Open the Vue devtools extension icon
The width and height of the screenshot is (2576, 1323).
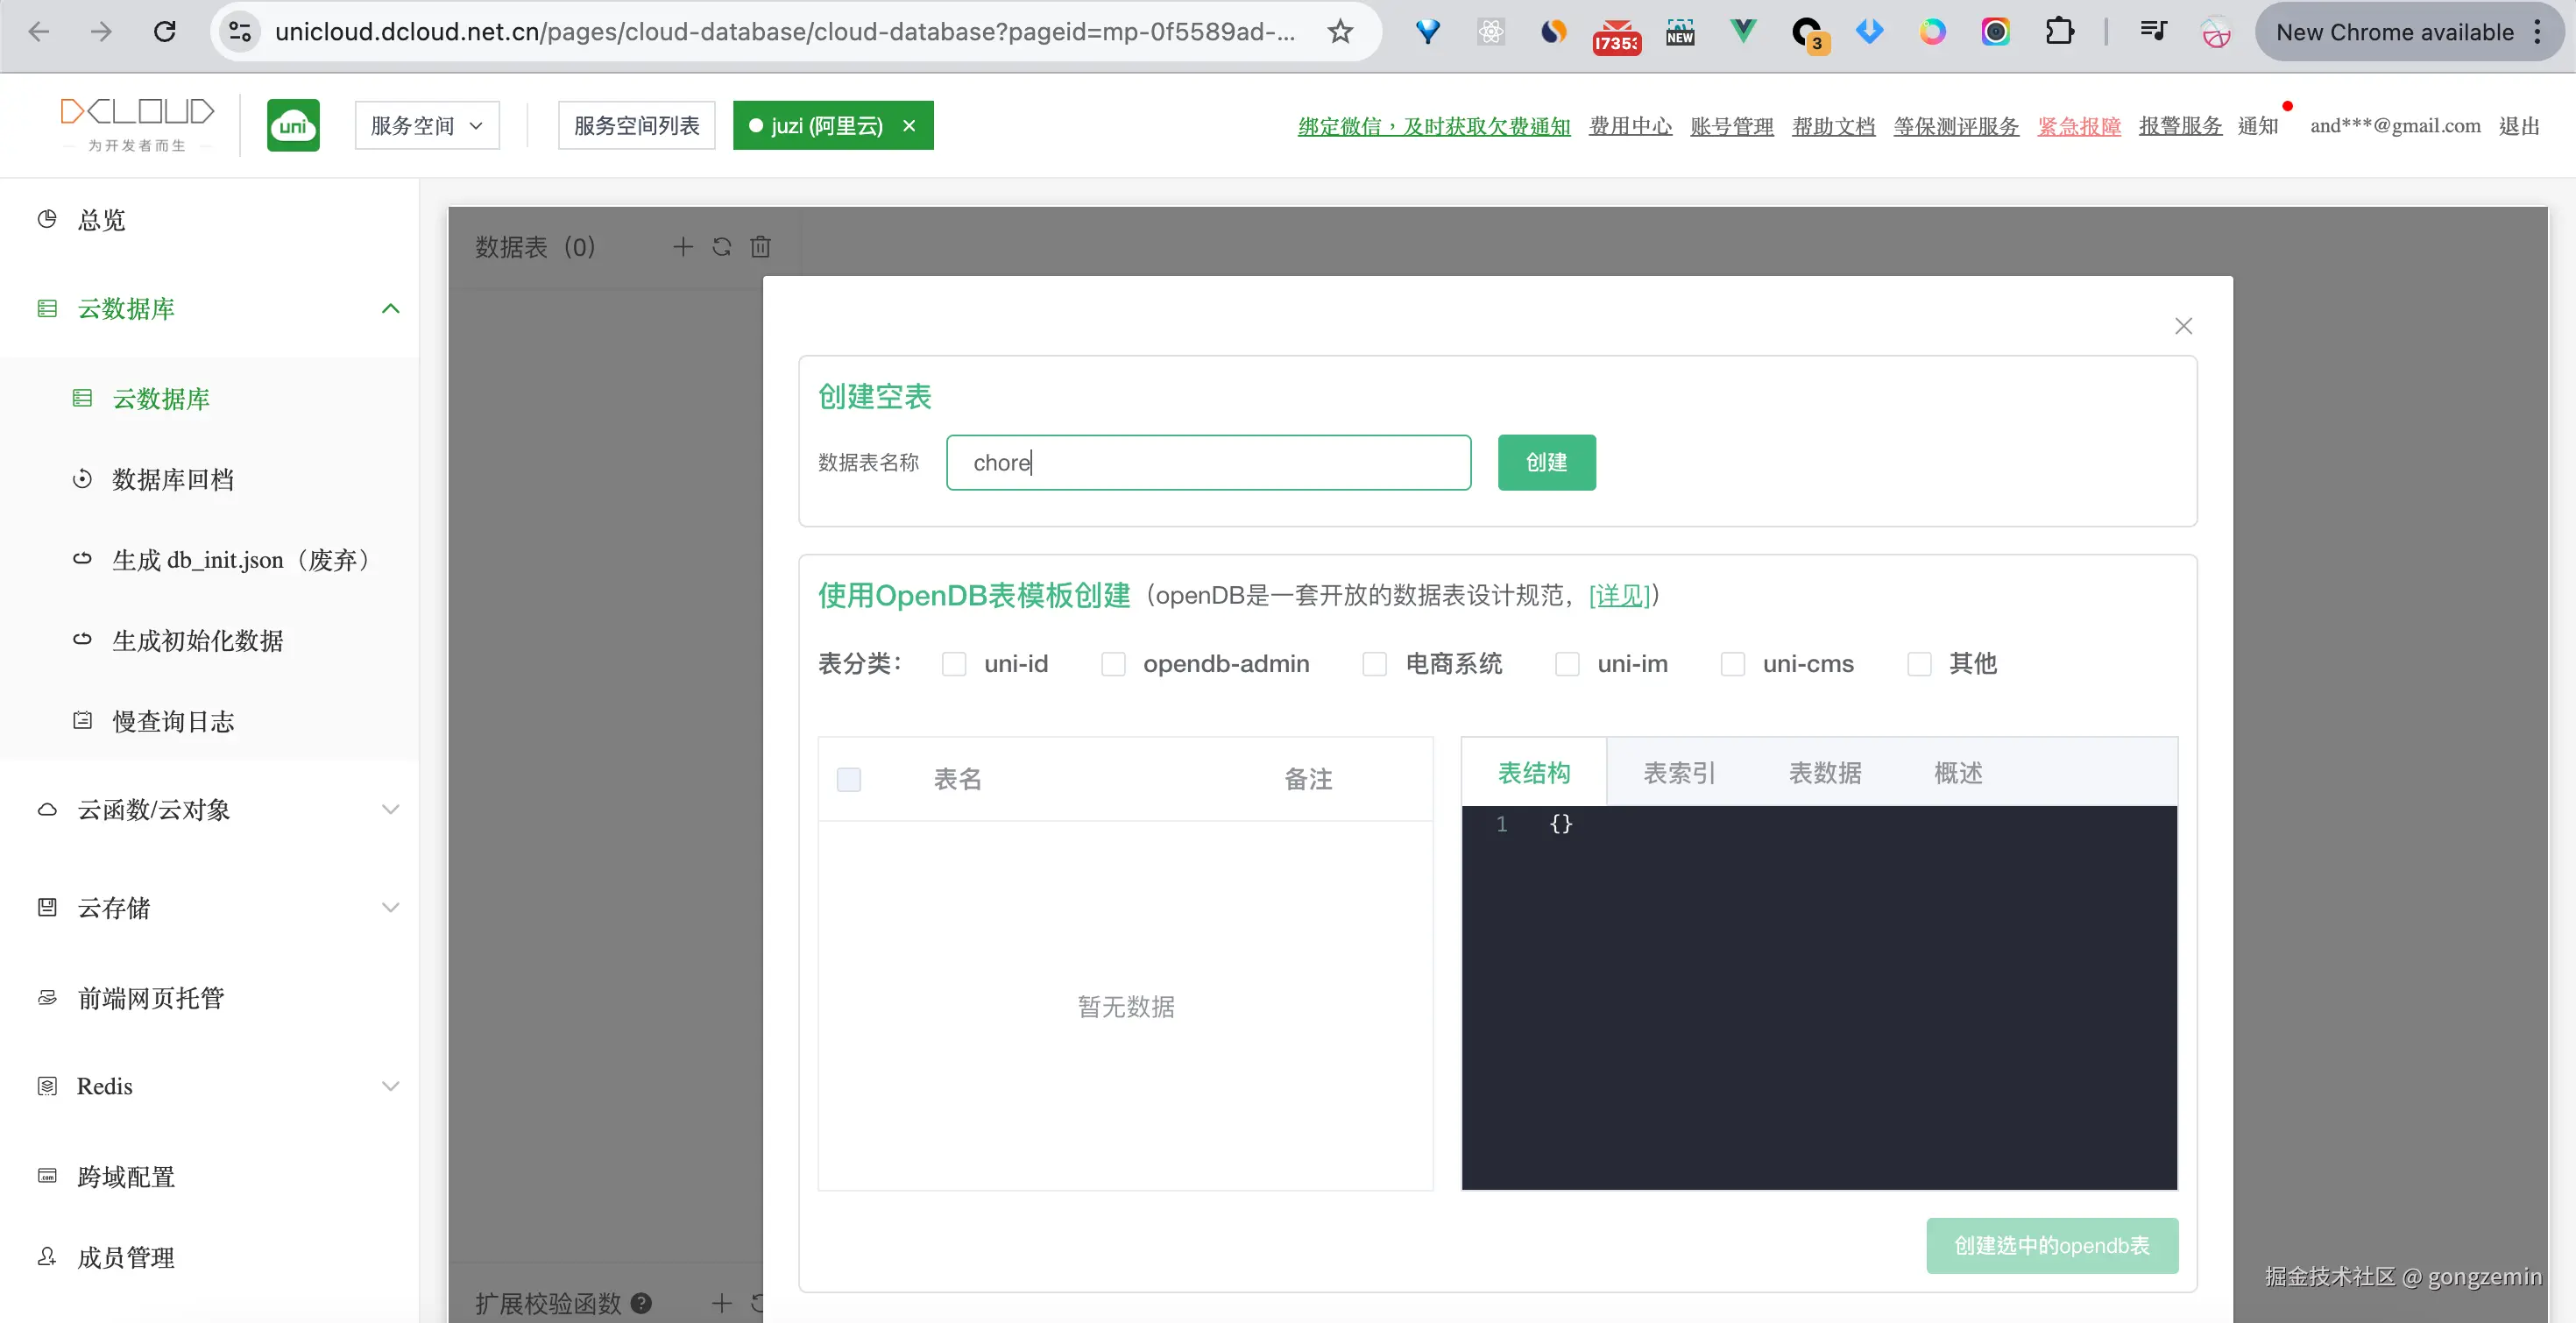(1743, 32)
